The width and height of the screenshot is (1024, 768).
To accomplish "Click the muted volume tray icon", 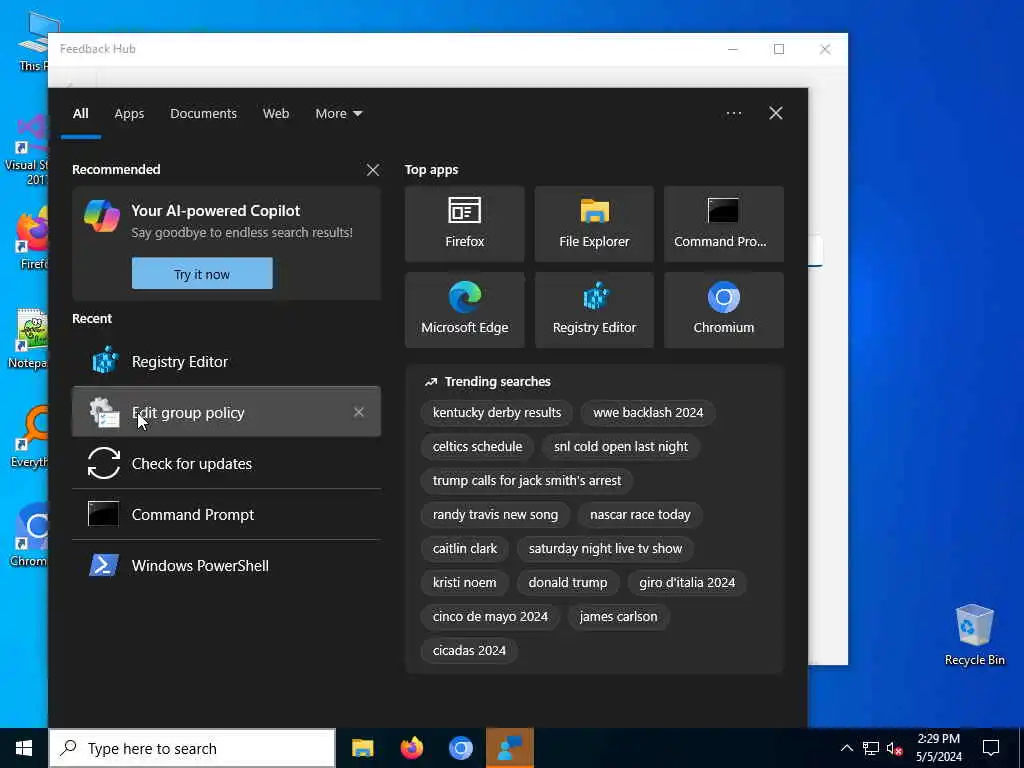I will point(894,748).
